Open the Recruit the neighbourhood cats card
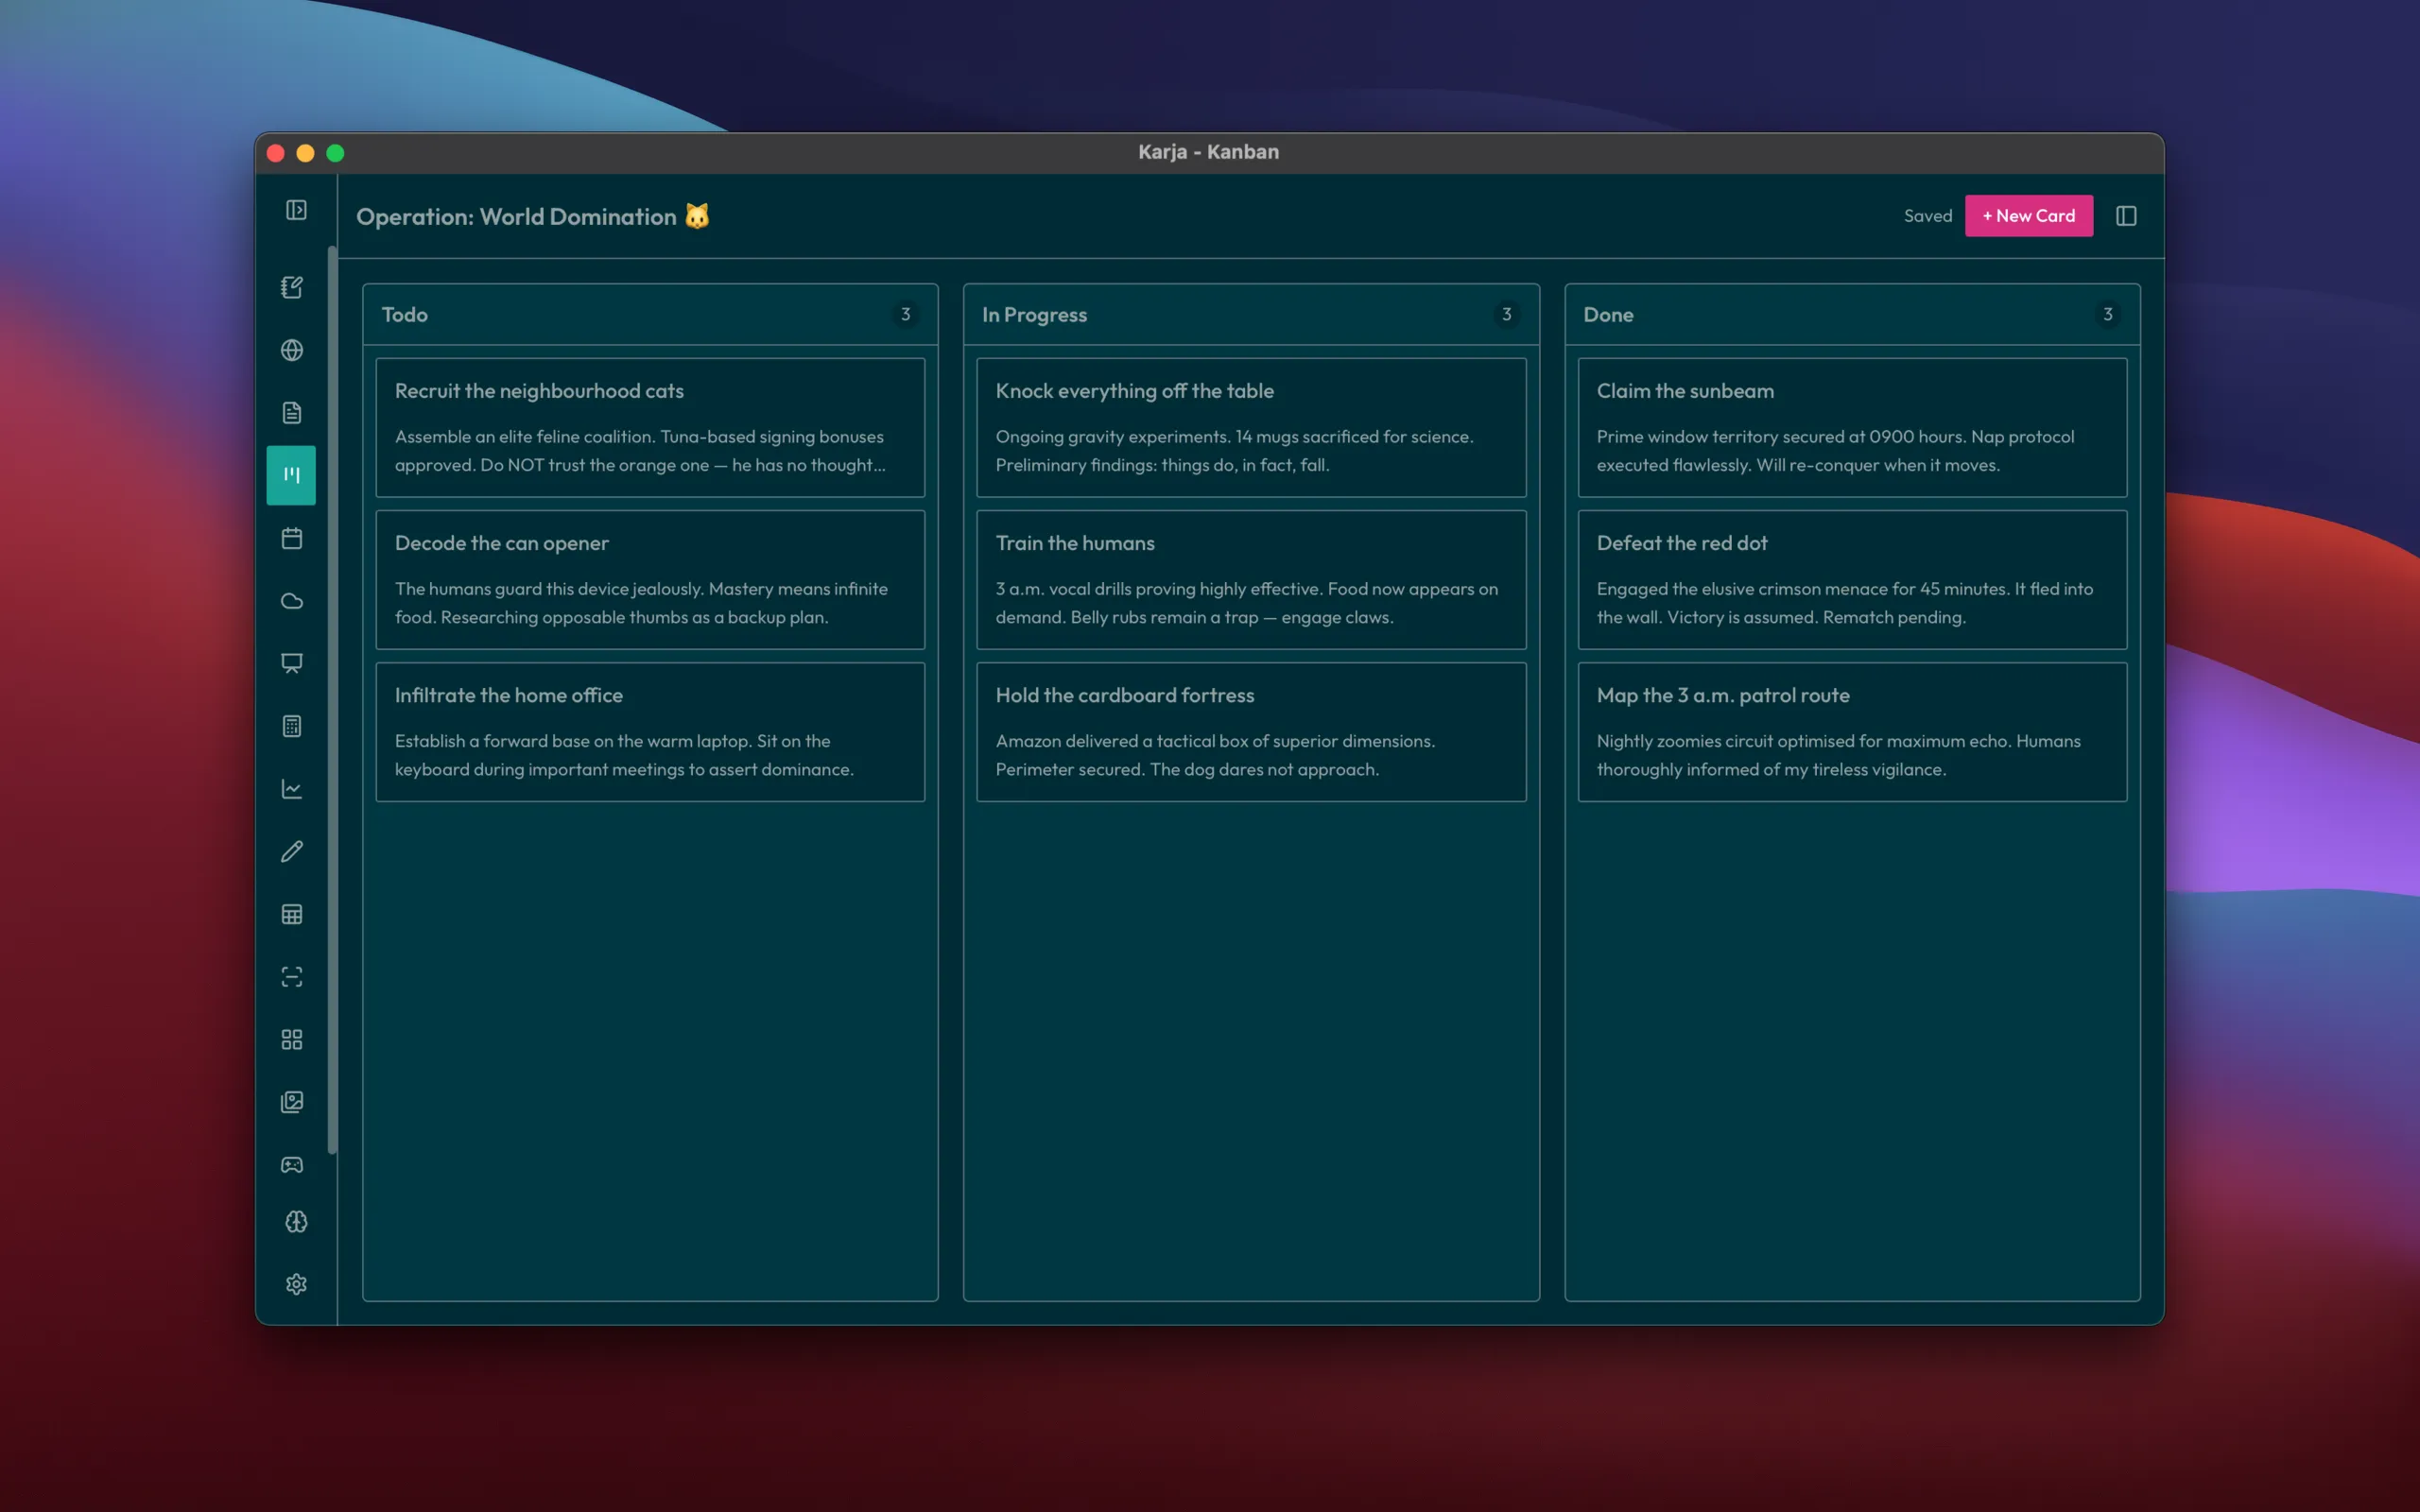The image size is (2420, 1512). tap(650, 428)
